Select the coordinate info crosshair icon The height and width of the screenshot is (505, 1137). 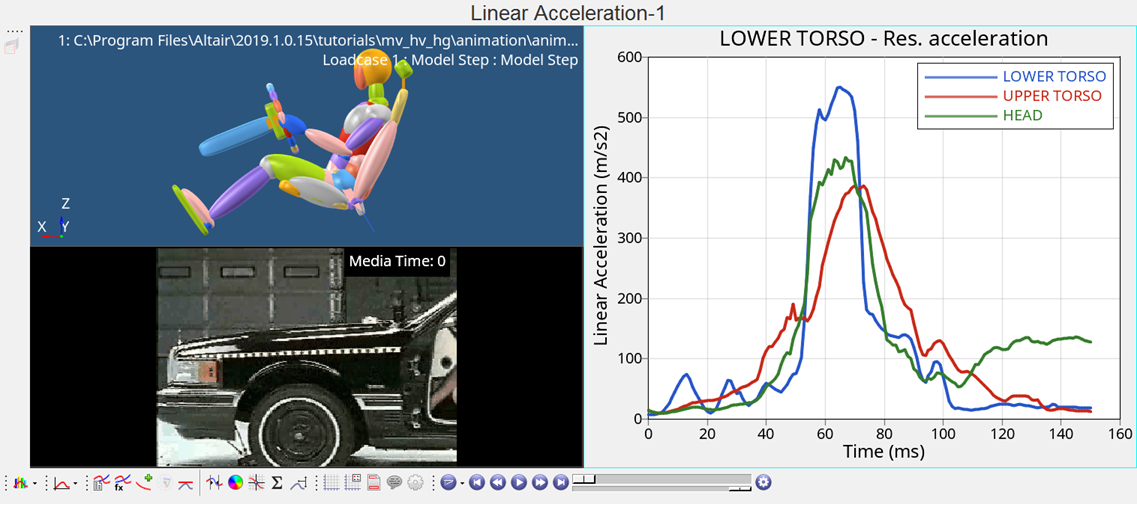coord(256,483)
